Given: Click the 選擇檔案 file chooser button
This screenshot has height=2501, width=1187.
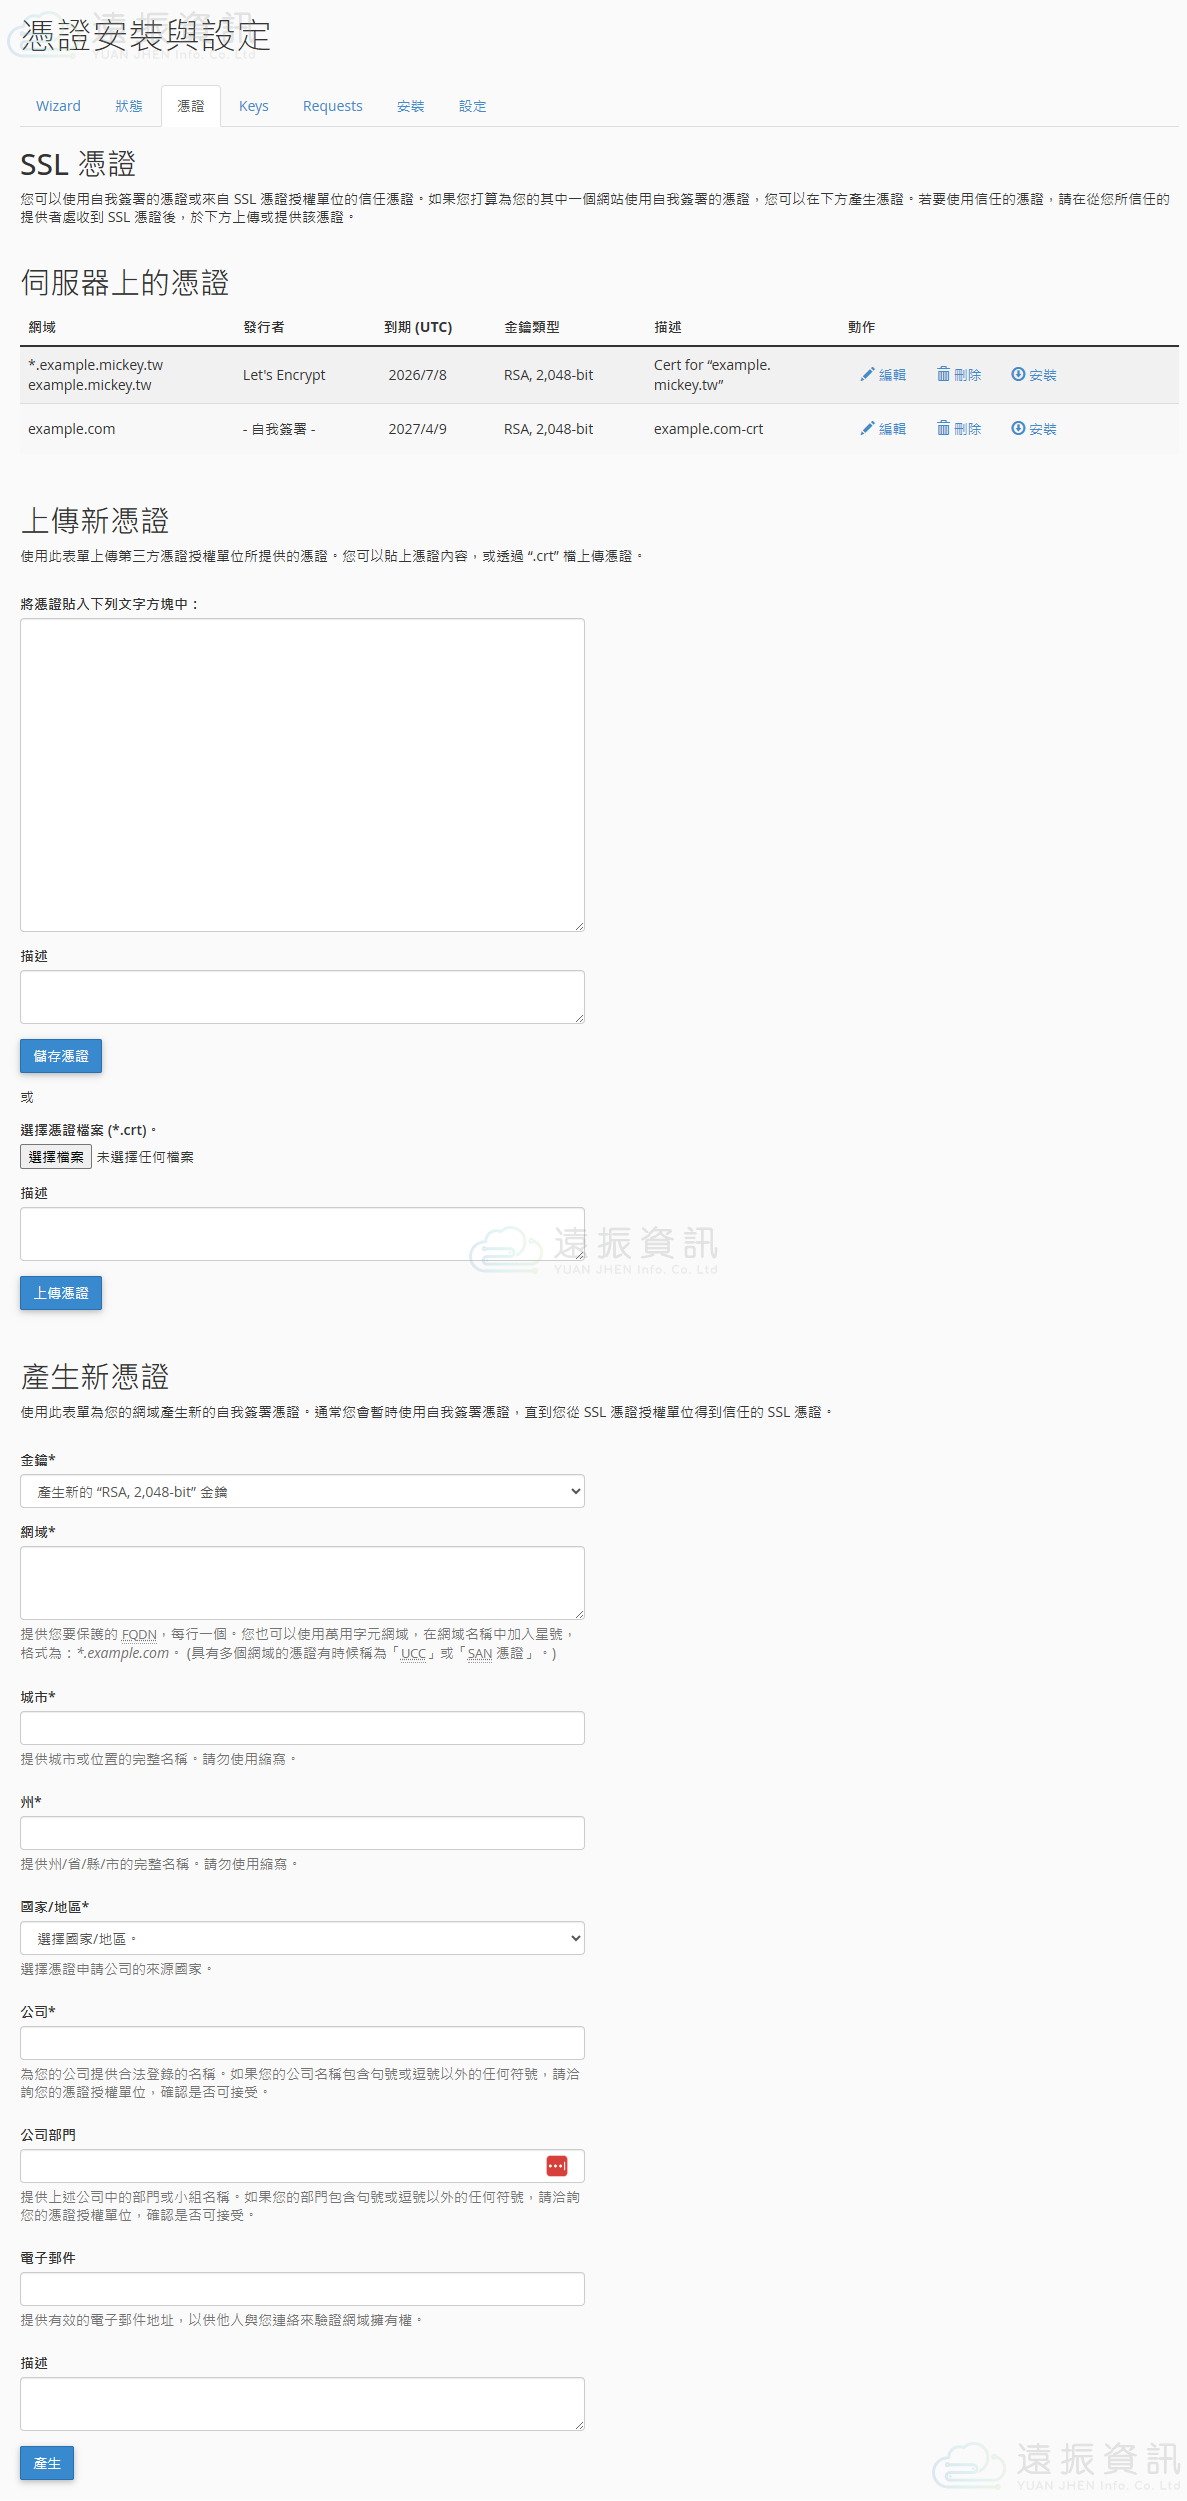Looking at the screenshot, I should click(56, 1157).
